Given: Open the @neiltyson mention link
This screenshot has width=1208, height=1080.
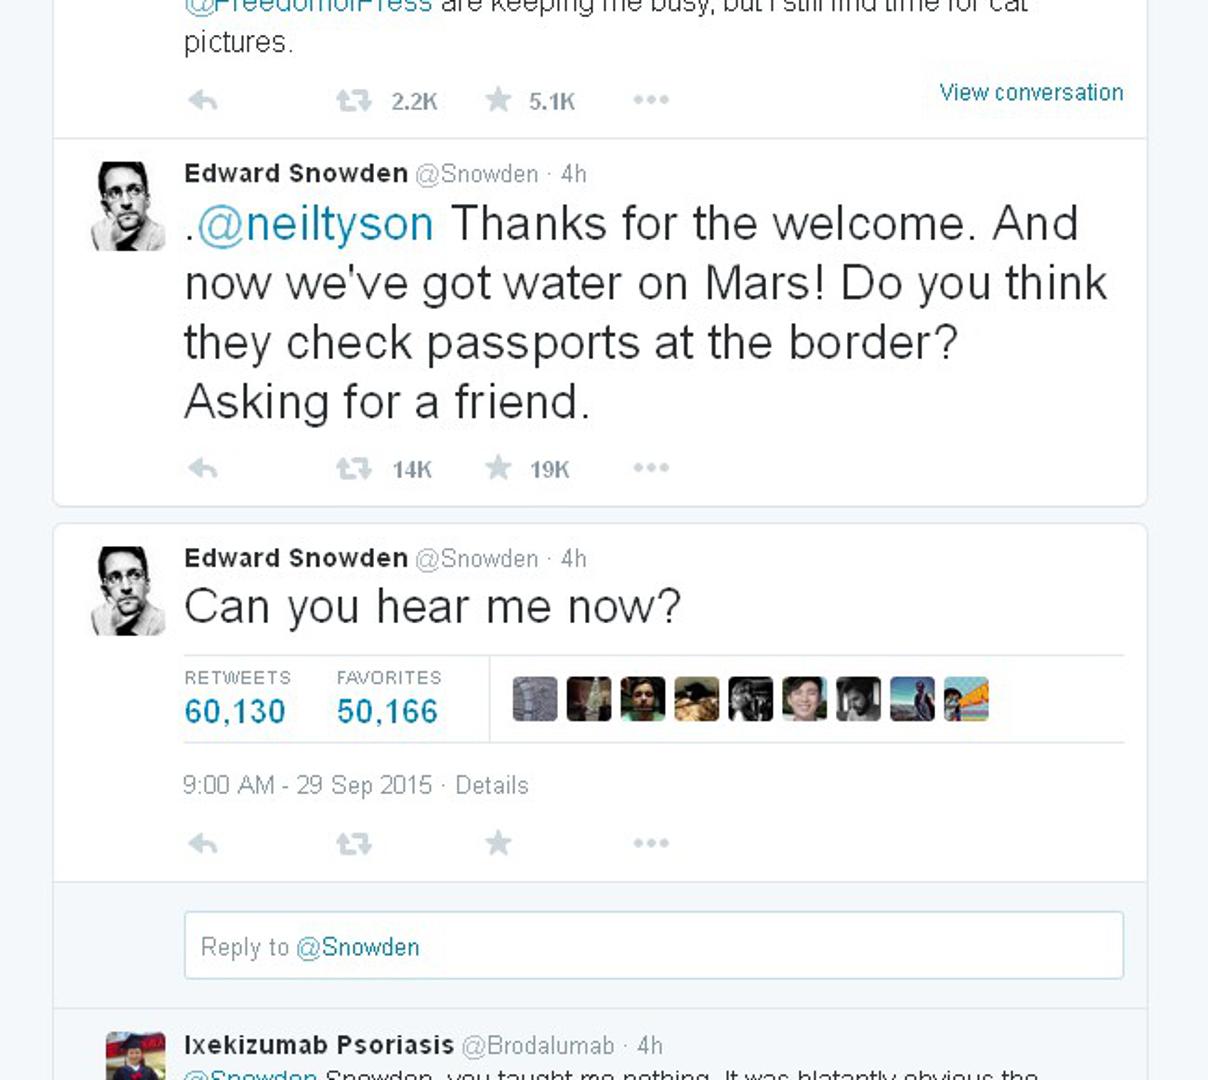Looking at the screenshot, I should coord(316,224).
